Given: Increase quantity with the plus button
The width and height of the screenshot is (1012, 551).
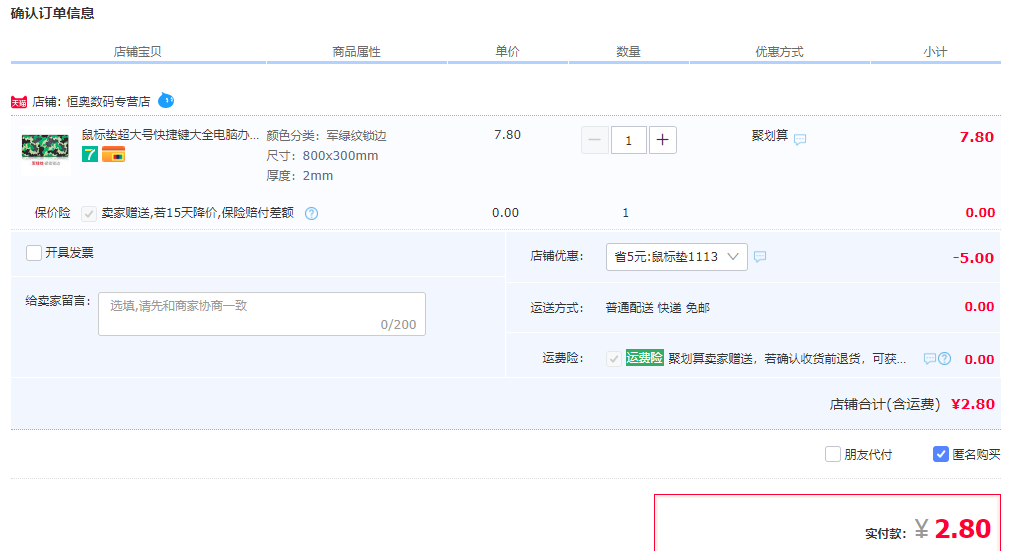Looking at the screenshot, I should 662,140.
